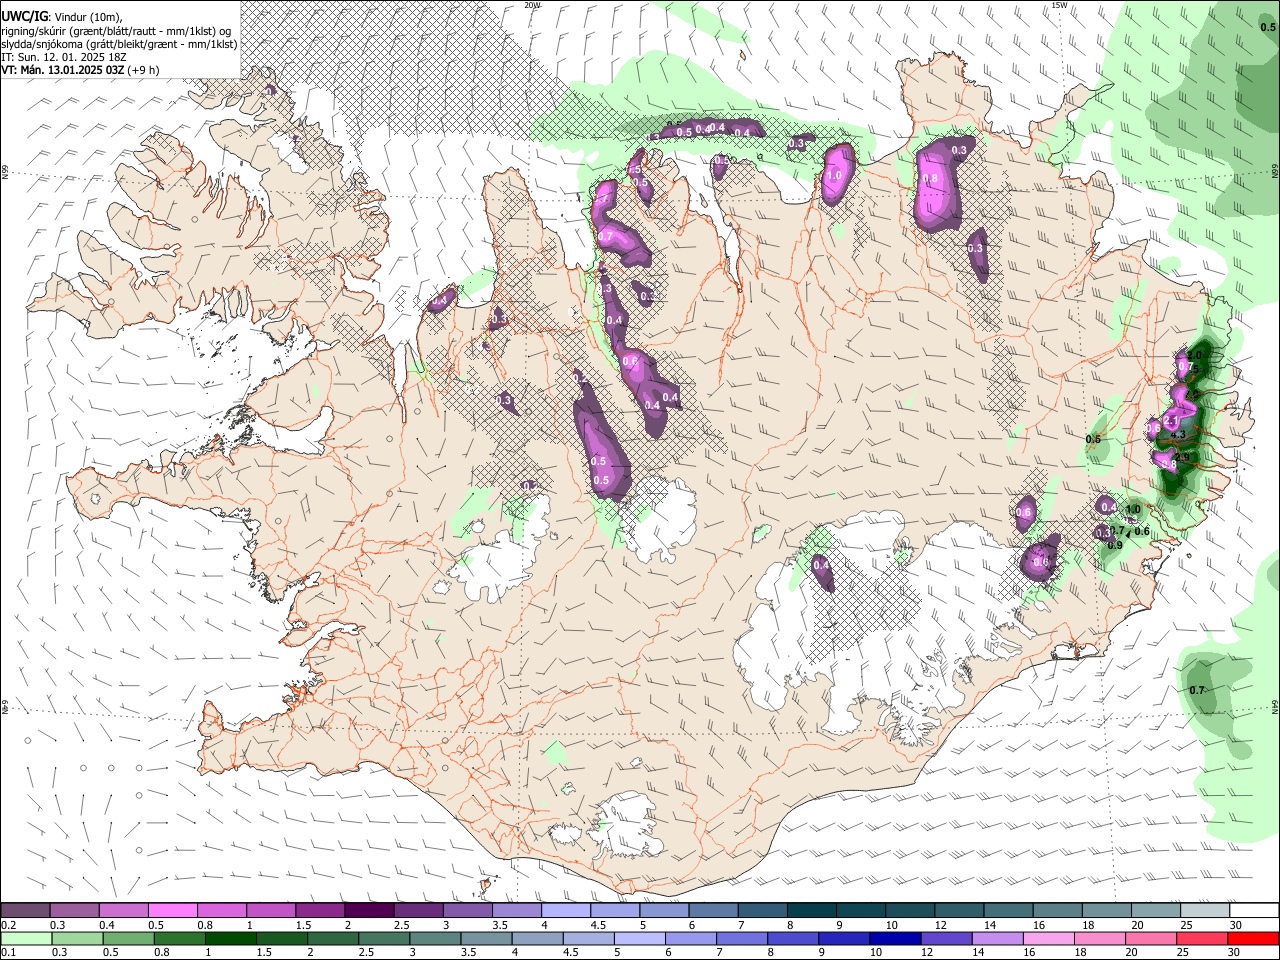The height and width of the screenshot is (960, 1280).
Task: Click the '0.5' value in the top-right corner green area
Action: (x=1267, y=27)
